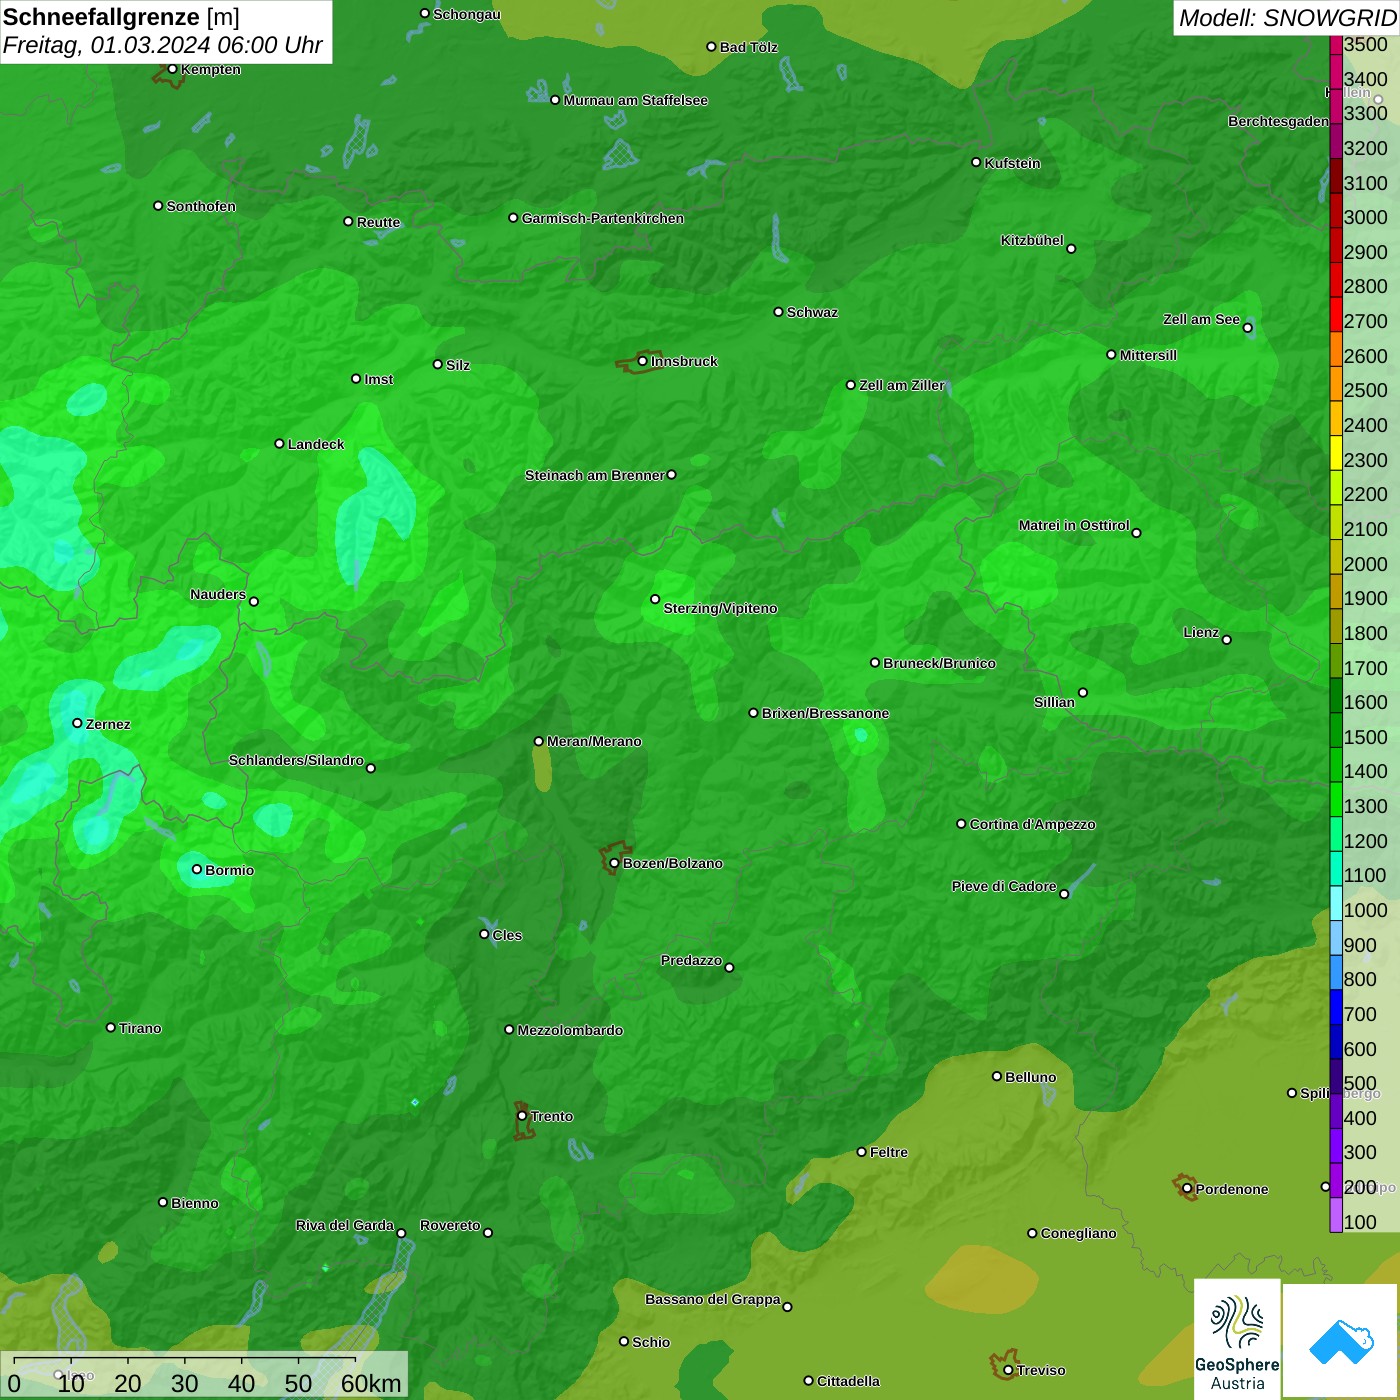
Task: Click the Brixen/Bressanone label
Action: 826,713
